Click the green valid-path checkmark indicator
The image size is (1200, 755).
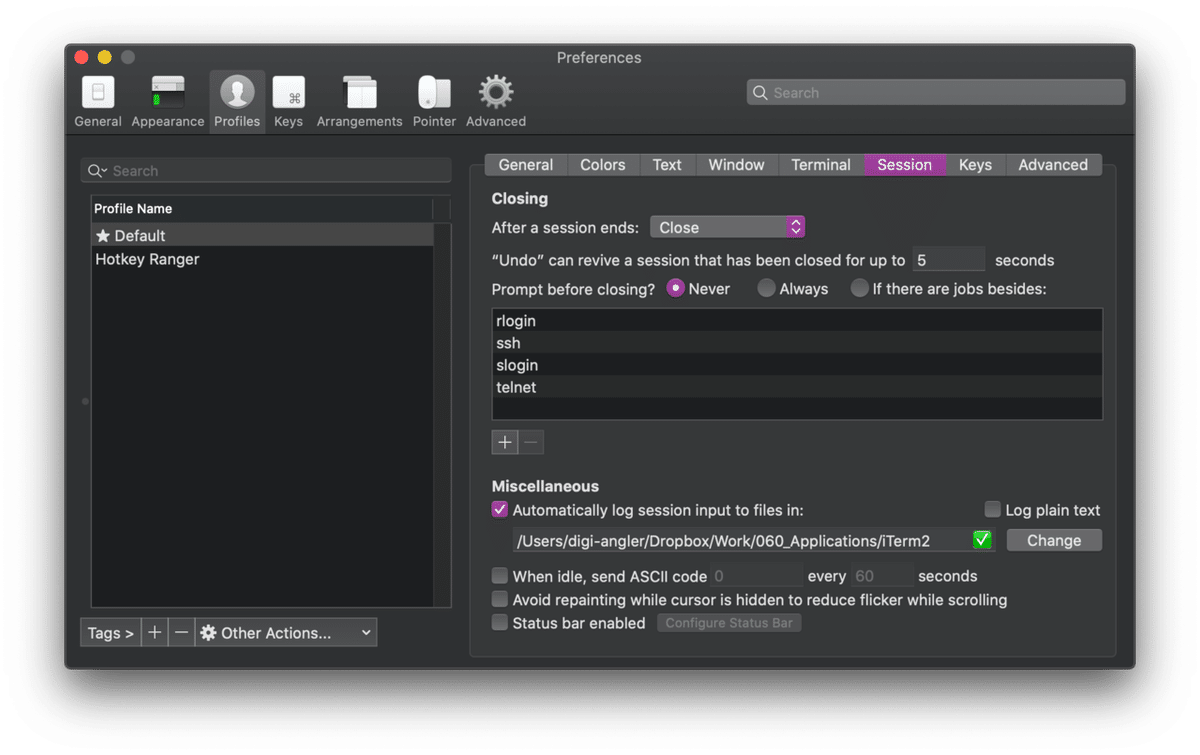(982, 540)
